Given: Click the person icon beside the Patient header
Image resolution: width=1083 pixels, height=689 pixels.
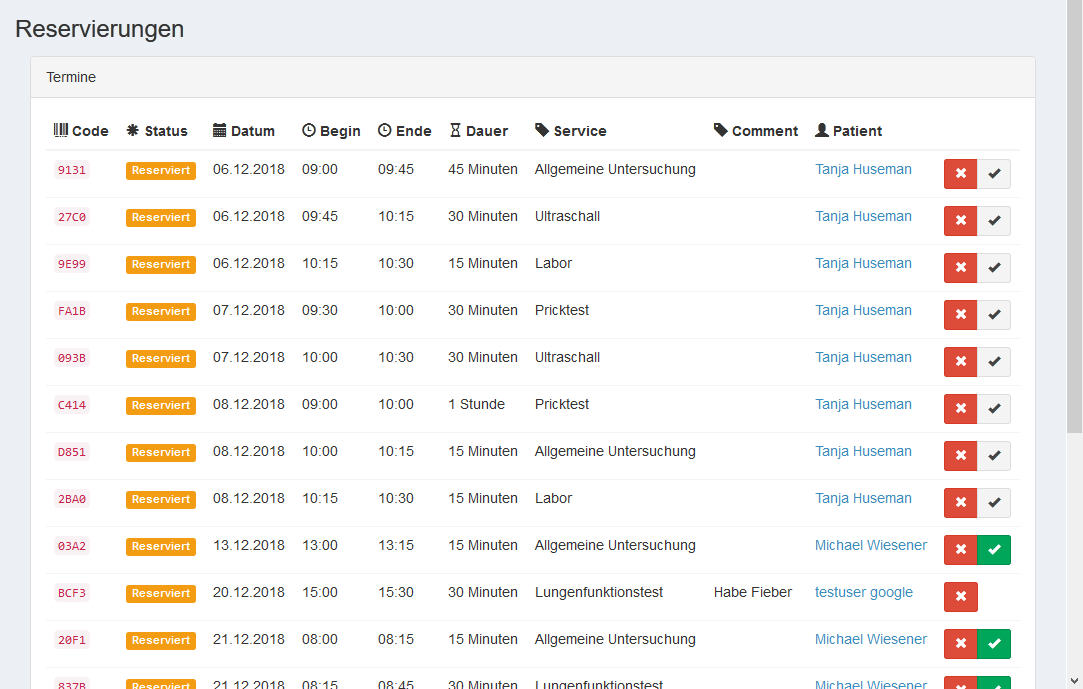Looking at the screenshot, I should [821, 130].
